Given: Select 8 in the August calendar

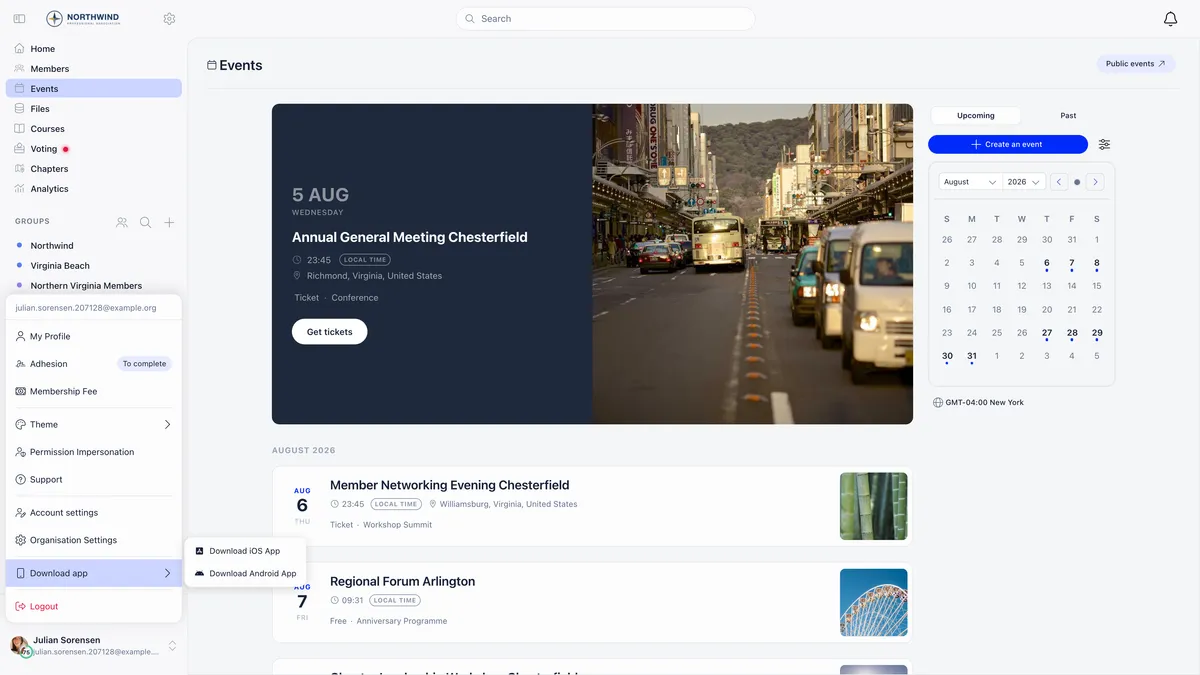Looking at the screenshot, I should pyautogui.click(x=1097, y=264).
